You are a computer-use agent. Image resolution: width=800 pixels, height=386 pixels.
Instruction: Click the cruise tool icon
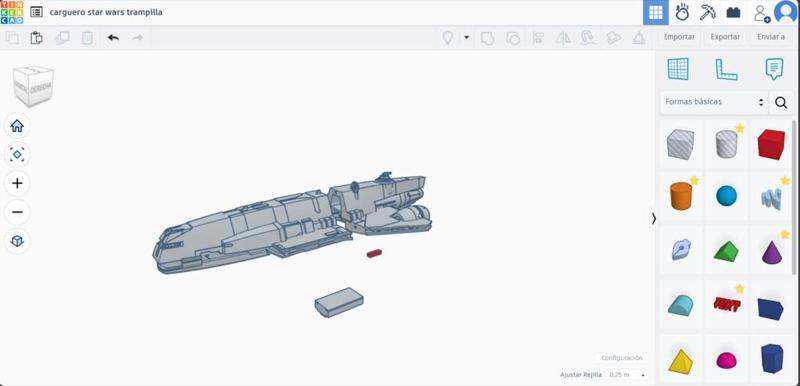(x=588, y=38)
